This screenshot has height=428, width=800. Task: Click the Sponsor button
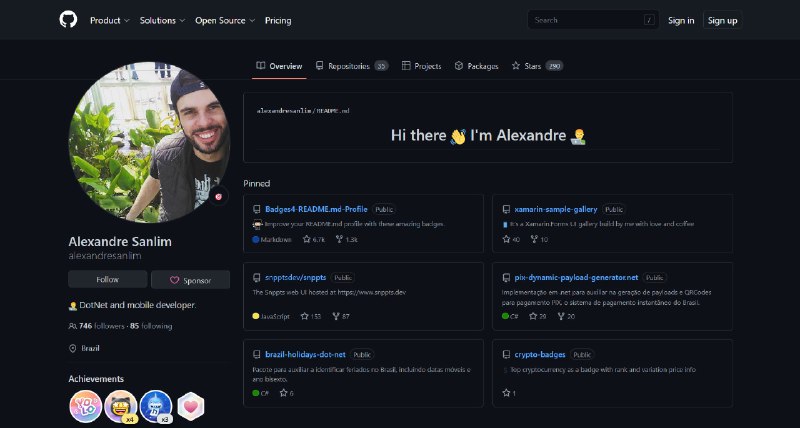(x=190, y=280)
